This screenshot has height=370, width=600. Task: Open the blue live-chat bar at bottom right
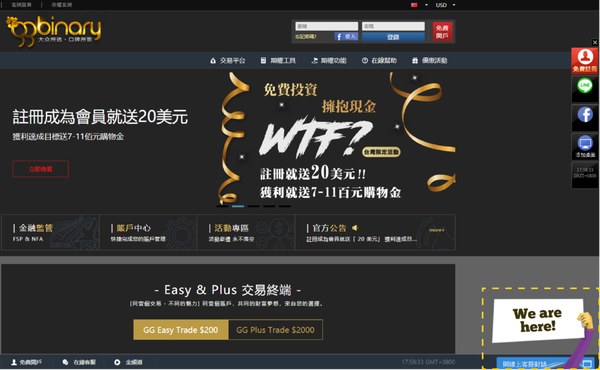pos(545,363)
